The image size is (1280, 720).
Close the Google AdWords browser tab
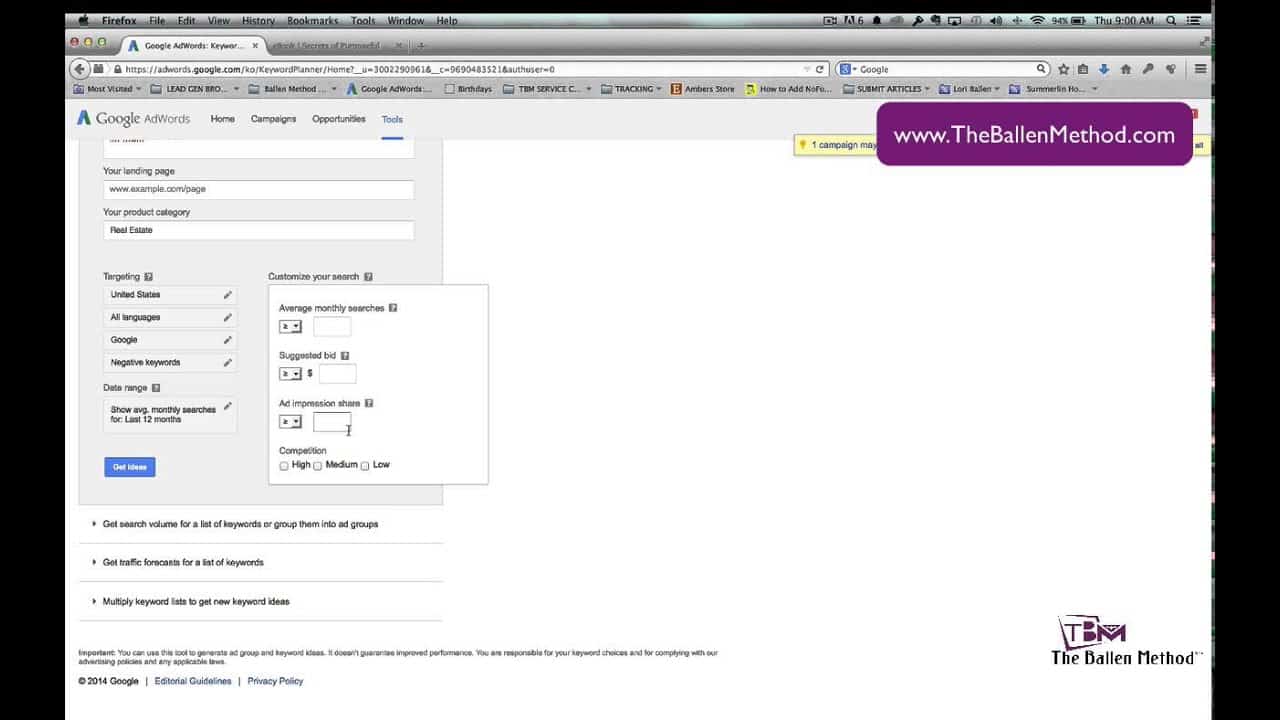coord(255,45)
